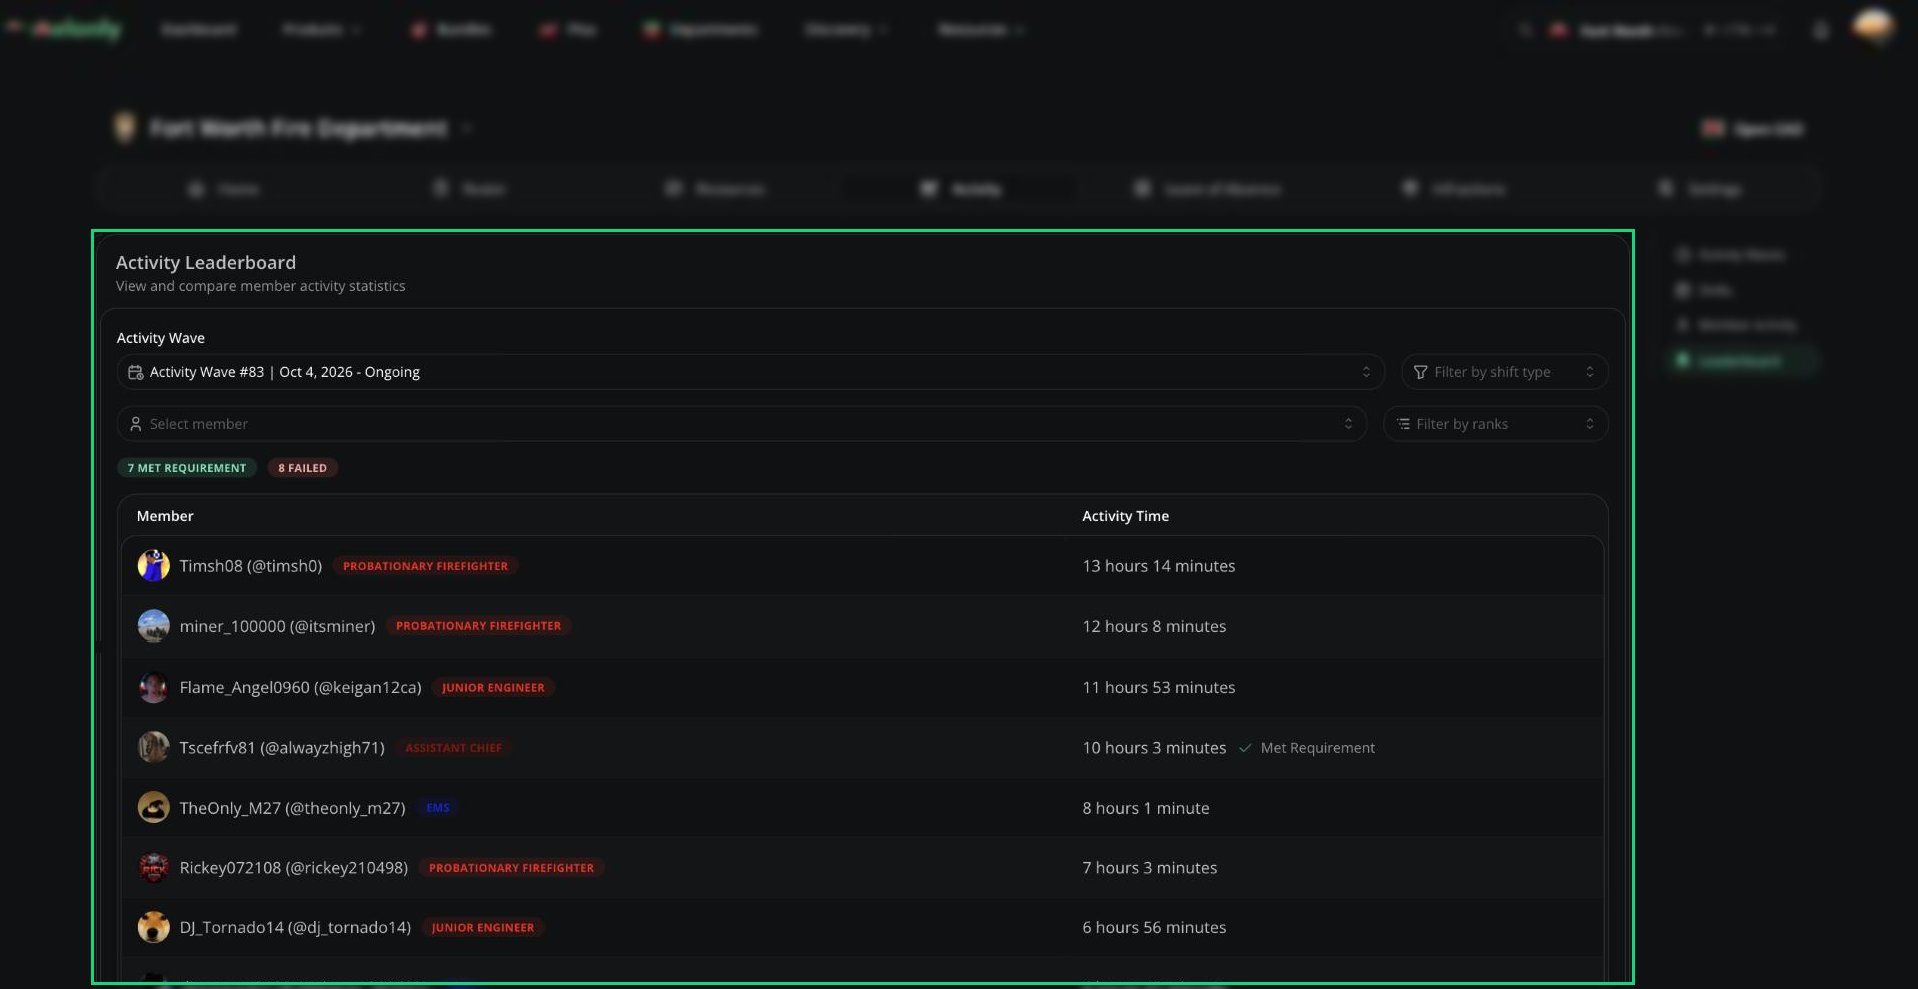Click the Member column header
Screen dimensions: 1918x989
(165, 516)
